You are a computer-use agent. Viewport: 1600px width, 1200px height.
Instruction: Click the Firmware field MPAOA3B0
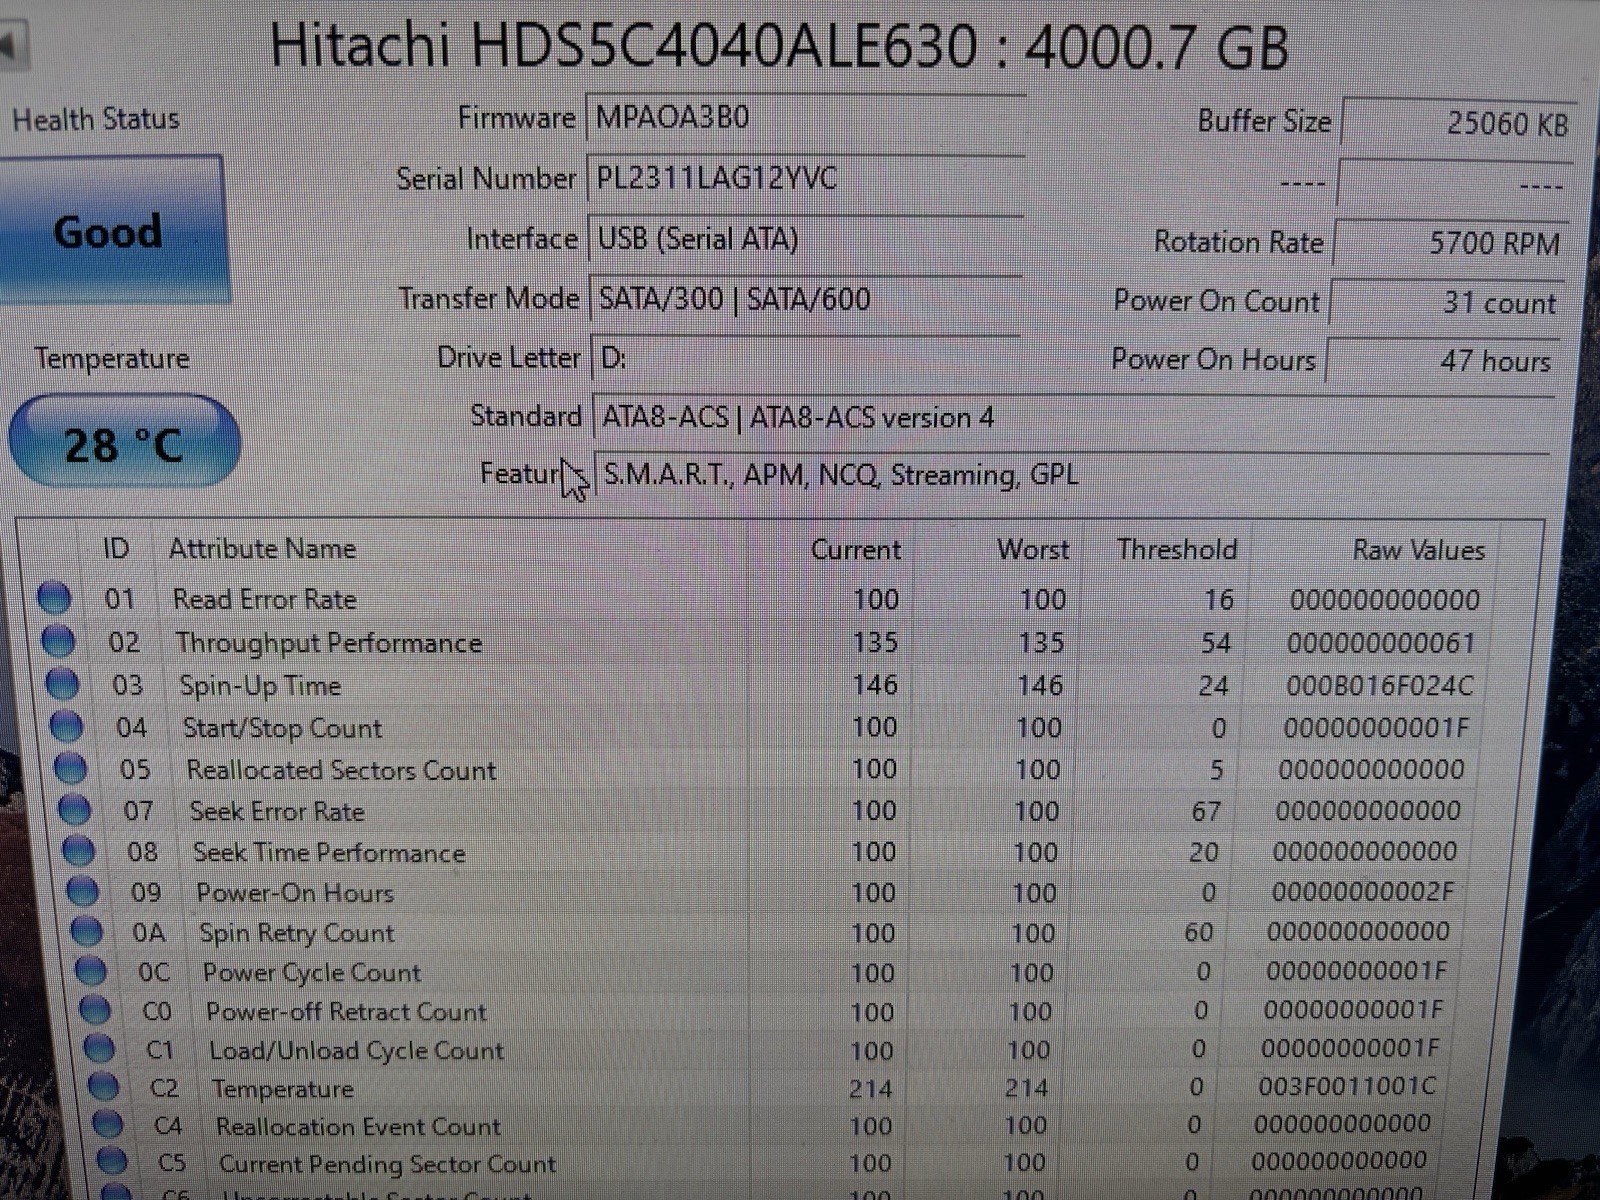(x=805, y=119)
